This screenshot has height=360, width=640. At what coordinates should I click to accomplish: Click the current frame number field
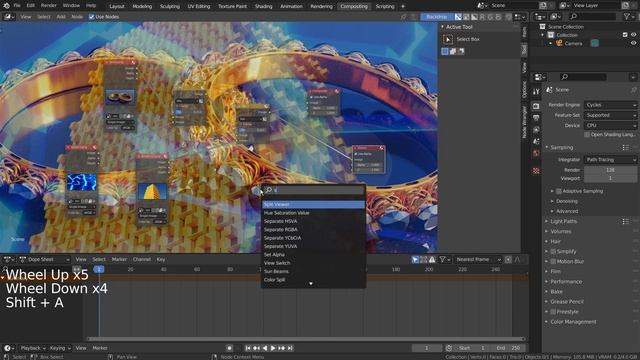click(427, 348)
